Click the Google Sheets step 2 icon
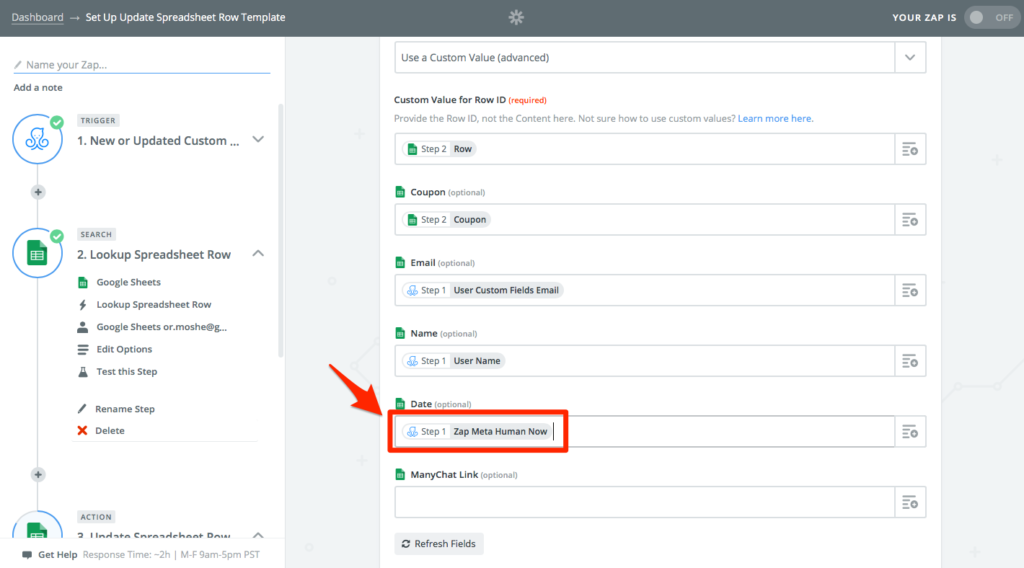Screen dimensions: 1024x568 click(x=37, y=253)
